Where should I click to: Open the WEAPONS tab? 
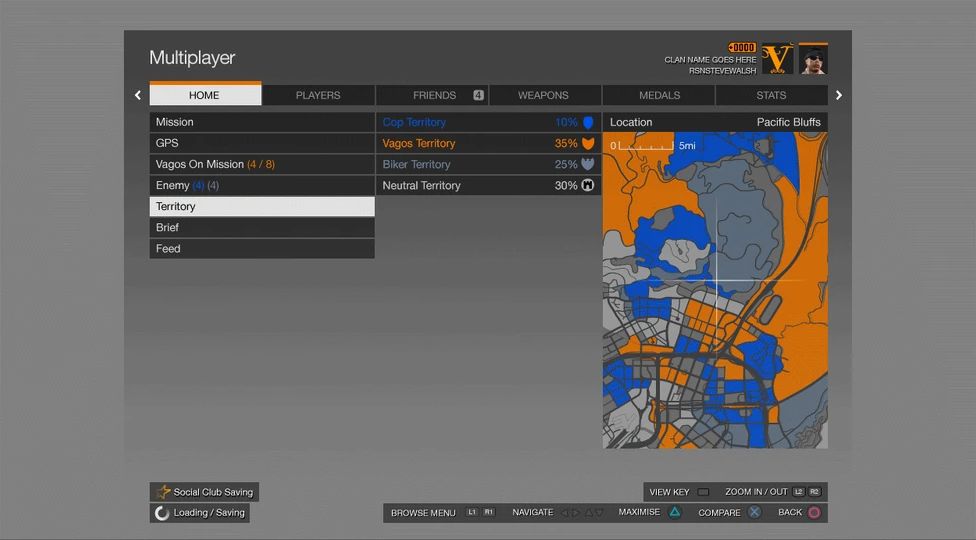pyautogui.click(x=545, y=95)
